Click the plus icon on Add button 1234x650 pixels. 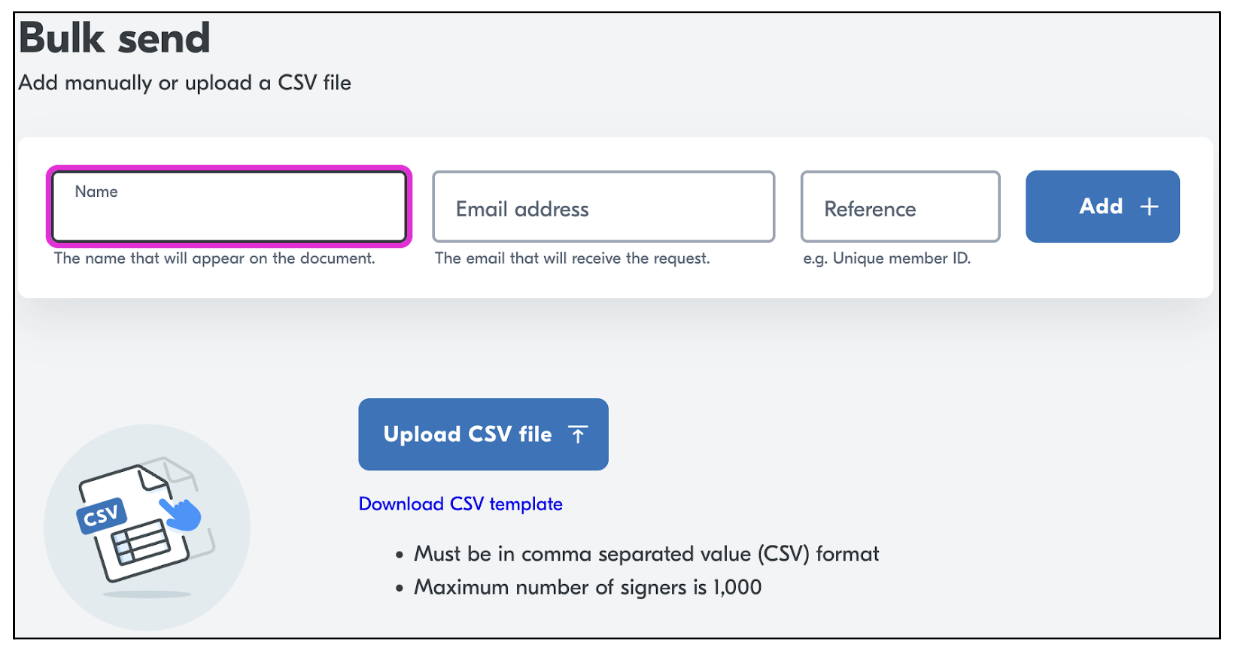point(1150,207)
